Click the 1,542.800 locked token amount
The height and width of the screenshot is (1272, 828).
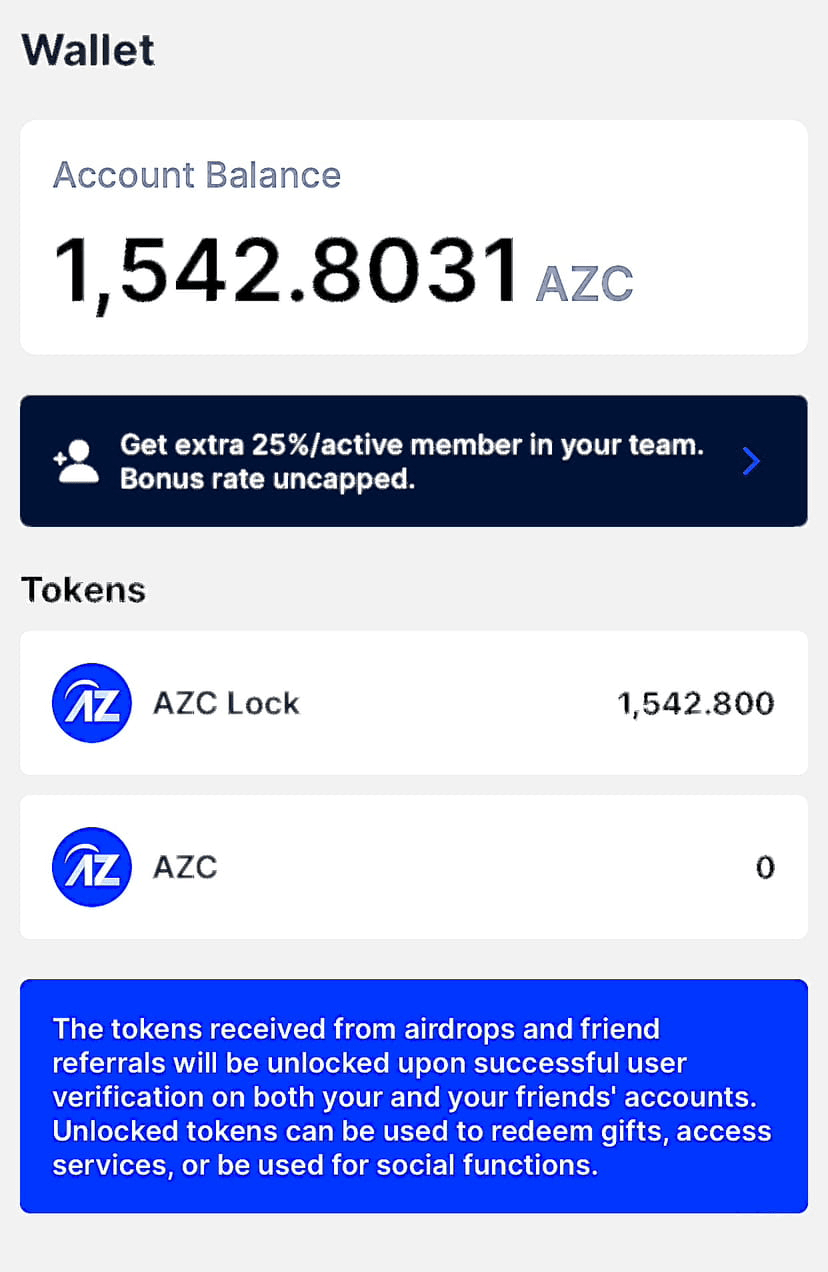(x=696, y=704)
